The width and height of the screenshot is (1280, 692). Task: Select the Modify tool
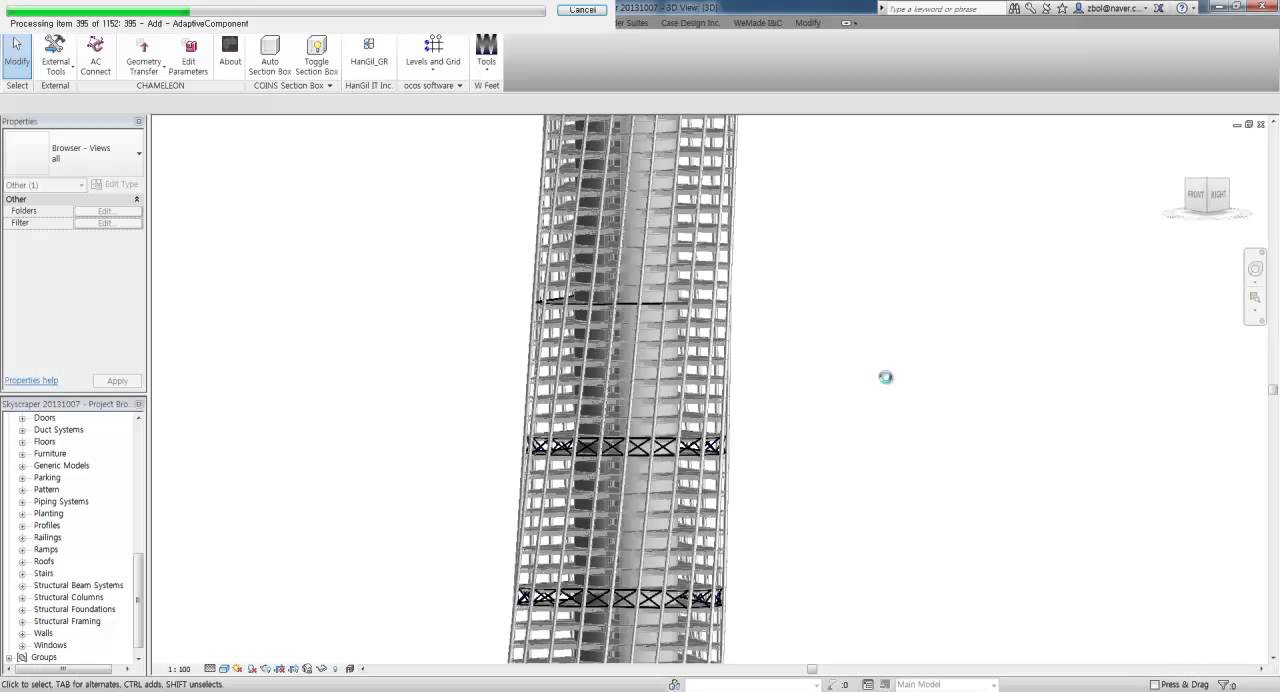click(x=17, y=54)
